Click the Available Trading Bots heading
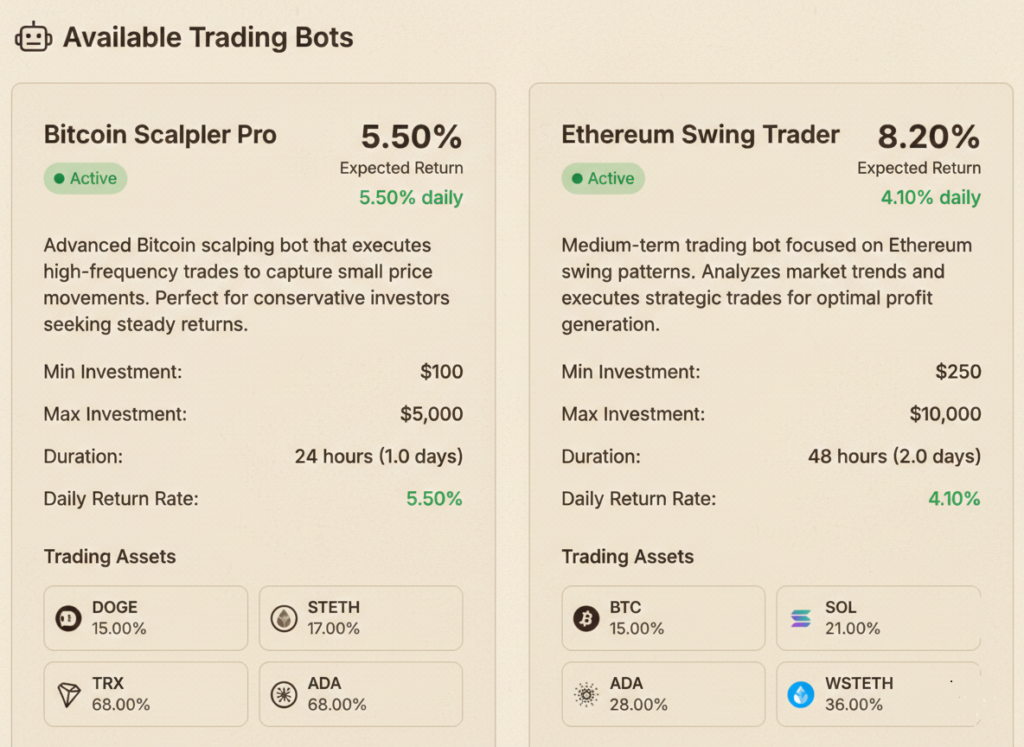 pos(208,38)
